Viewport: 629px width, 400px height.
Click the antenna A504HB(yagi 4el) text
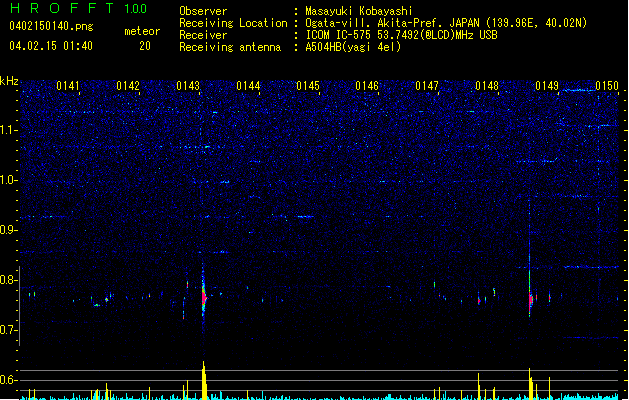[353, 47]
